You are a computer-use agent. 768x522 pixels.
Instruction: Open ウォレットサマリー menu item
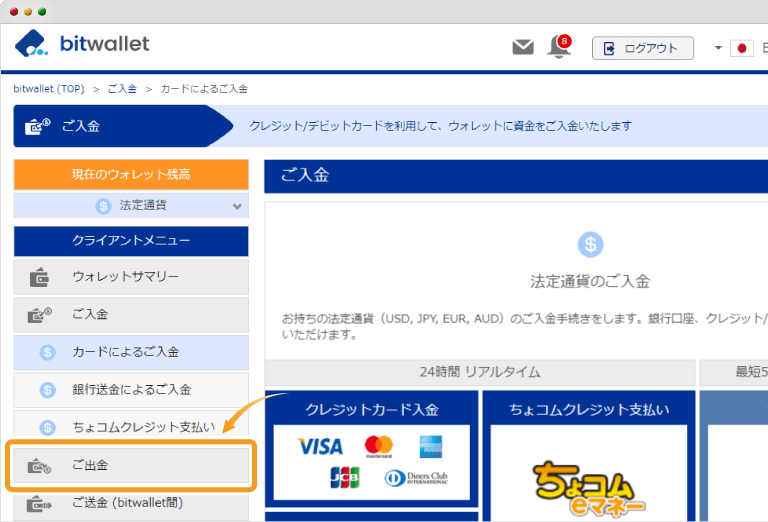[x=131, y=277]
